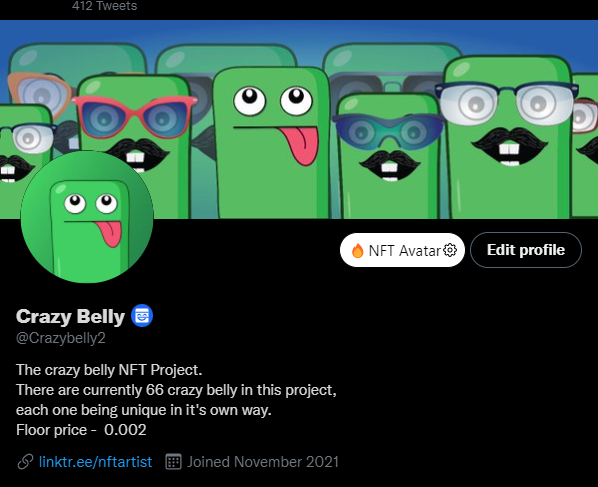Click the Floor price - 0.002 line

pos(81,430)
